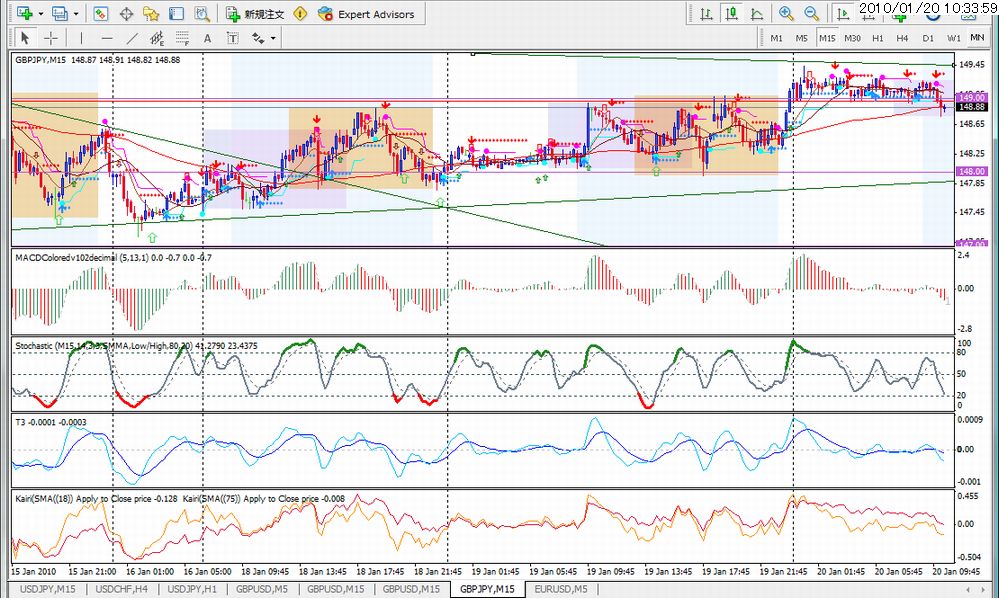Select the trendline drawing tool

[132, 38]
